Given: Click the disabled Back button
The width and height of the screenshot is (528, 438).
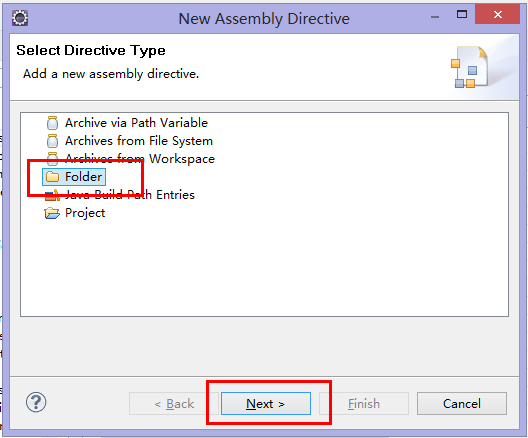Looking at the screenshot, I should coord(174,403).
